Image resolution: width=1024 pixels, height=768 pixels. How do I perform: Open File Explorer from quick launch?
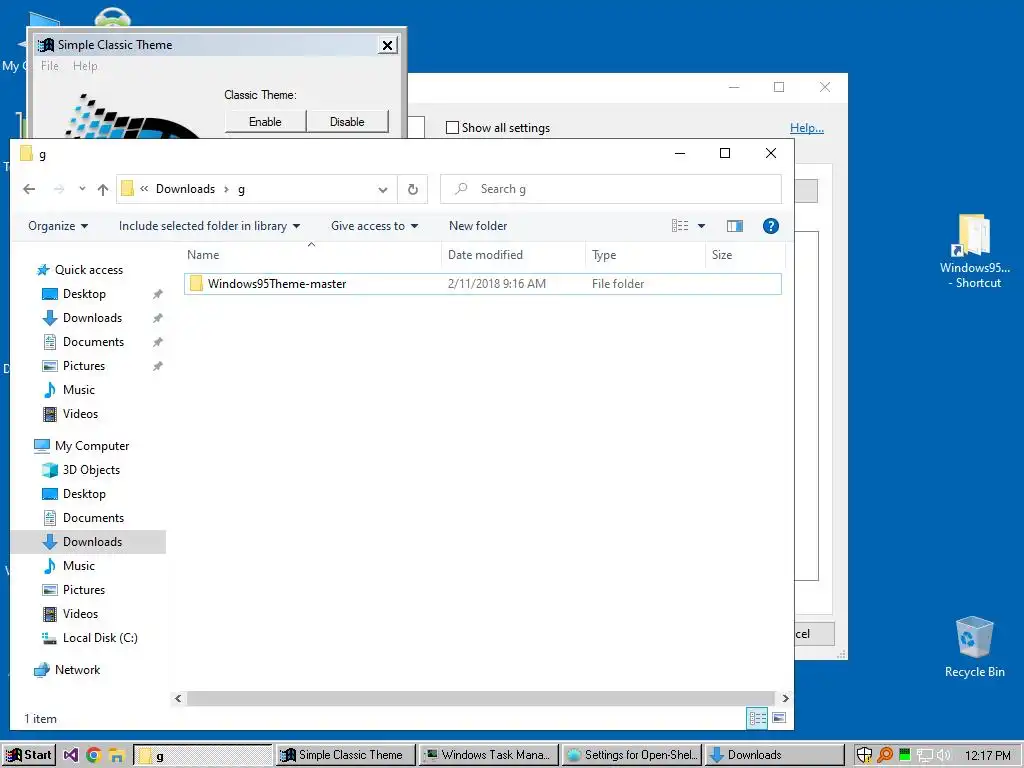tap(116, 756)
